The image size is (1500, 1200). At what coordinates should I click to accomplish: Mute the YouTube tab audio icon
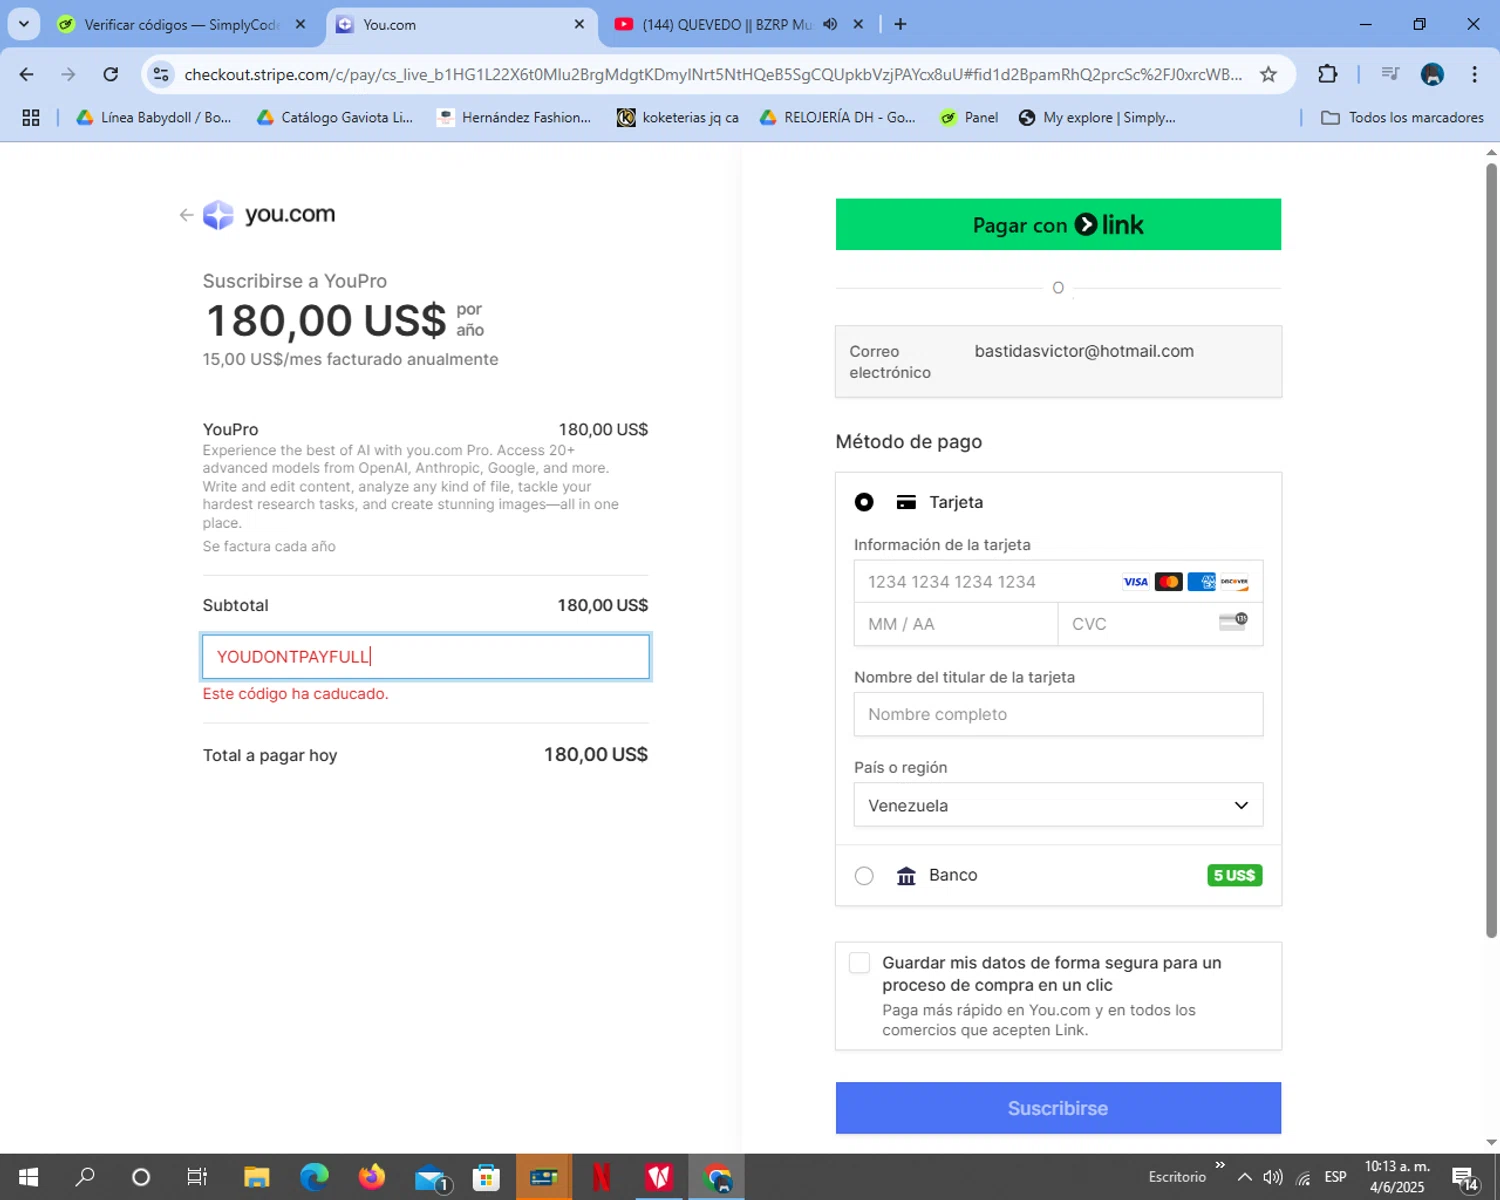point(830,24)
